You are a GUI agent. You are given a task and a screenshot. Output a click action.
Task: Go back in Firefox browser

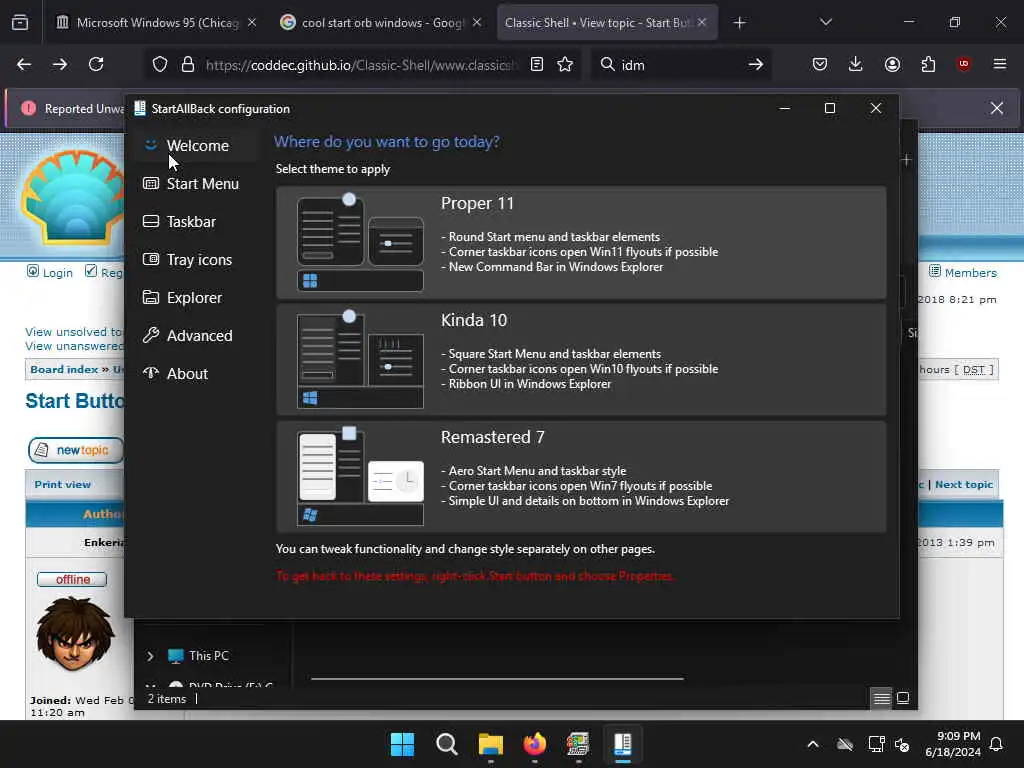(24, 64)
